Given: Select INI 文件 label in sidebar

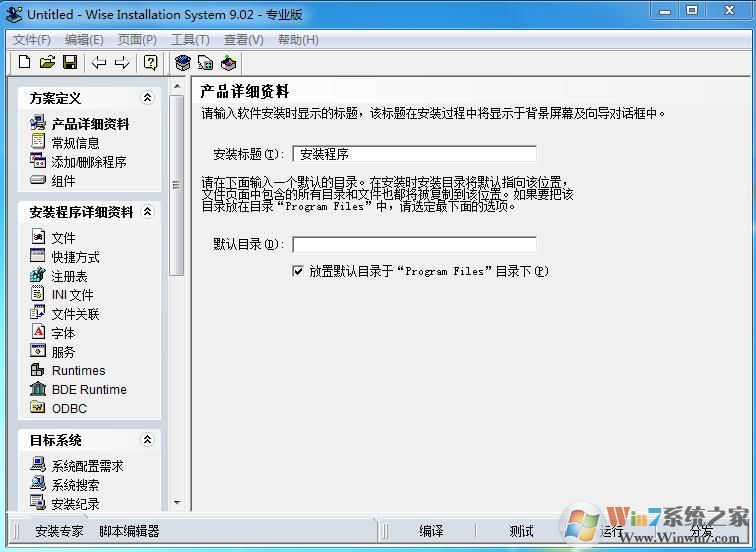Looking at the screenshot, I should tap(72, 295).
